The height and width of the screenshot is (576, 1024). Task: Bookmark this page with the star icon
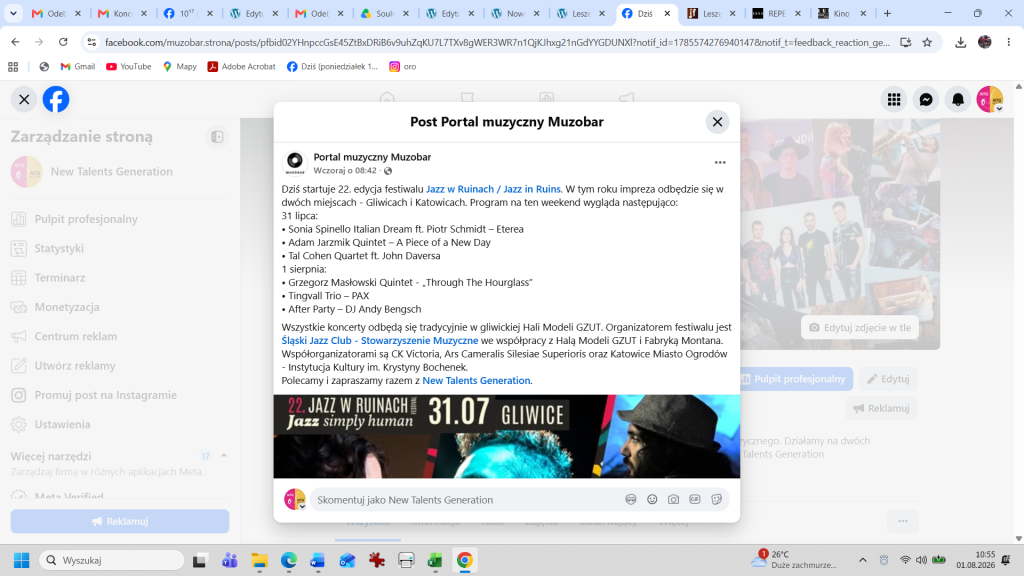point(927,42)
